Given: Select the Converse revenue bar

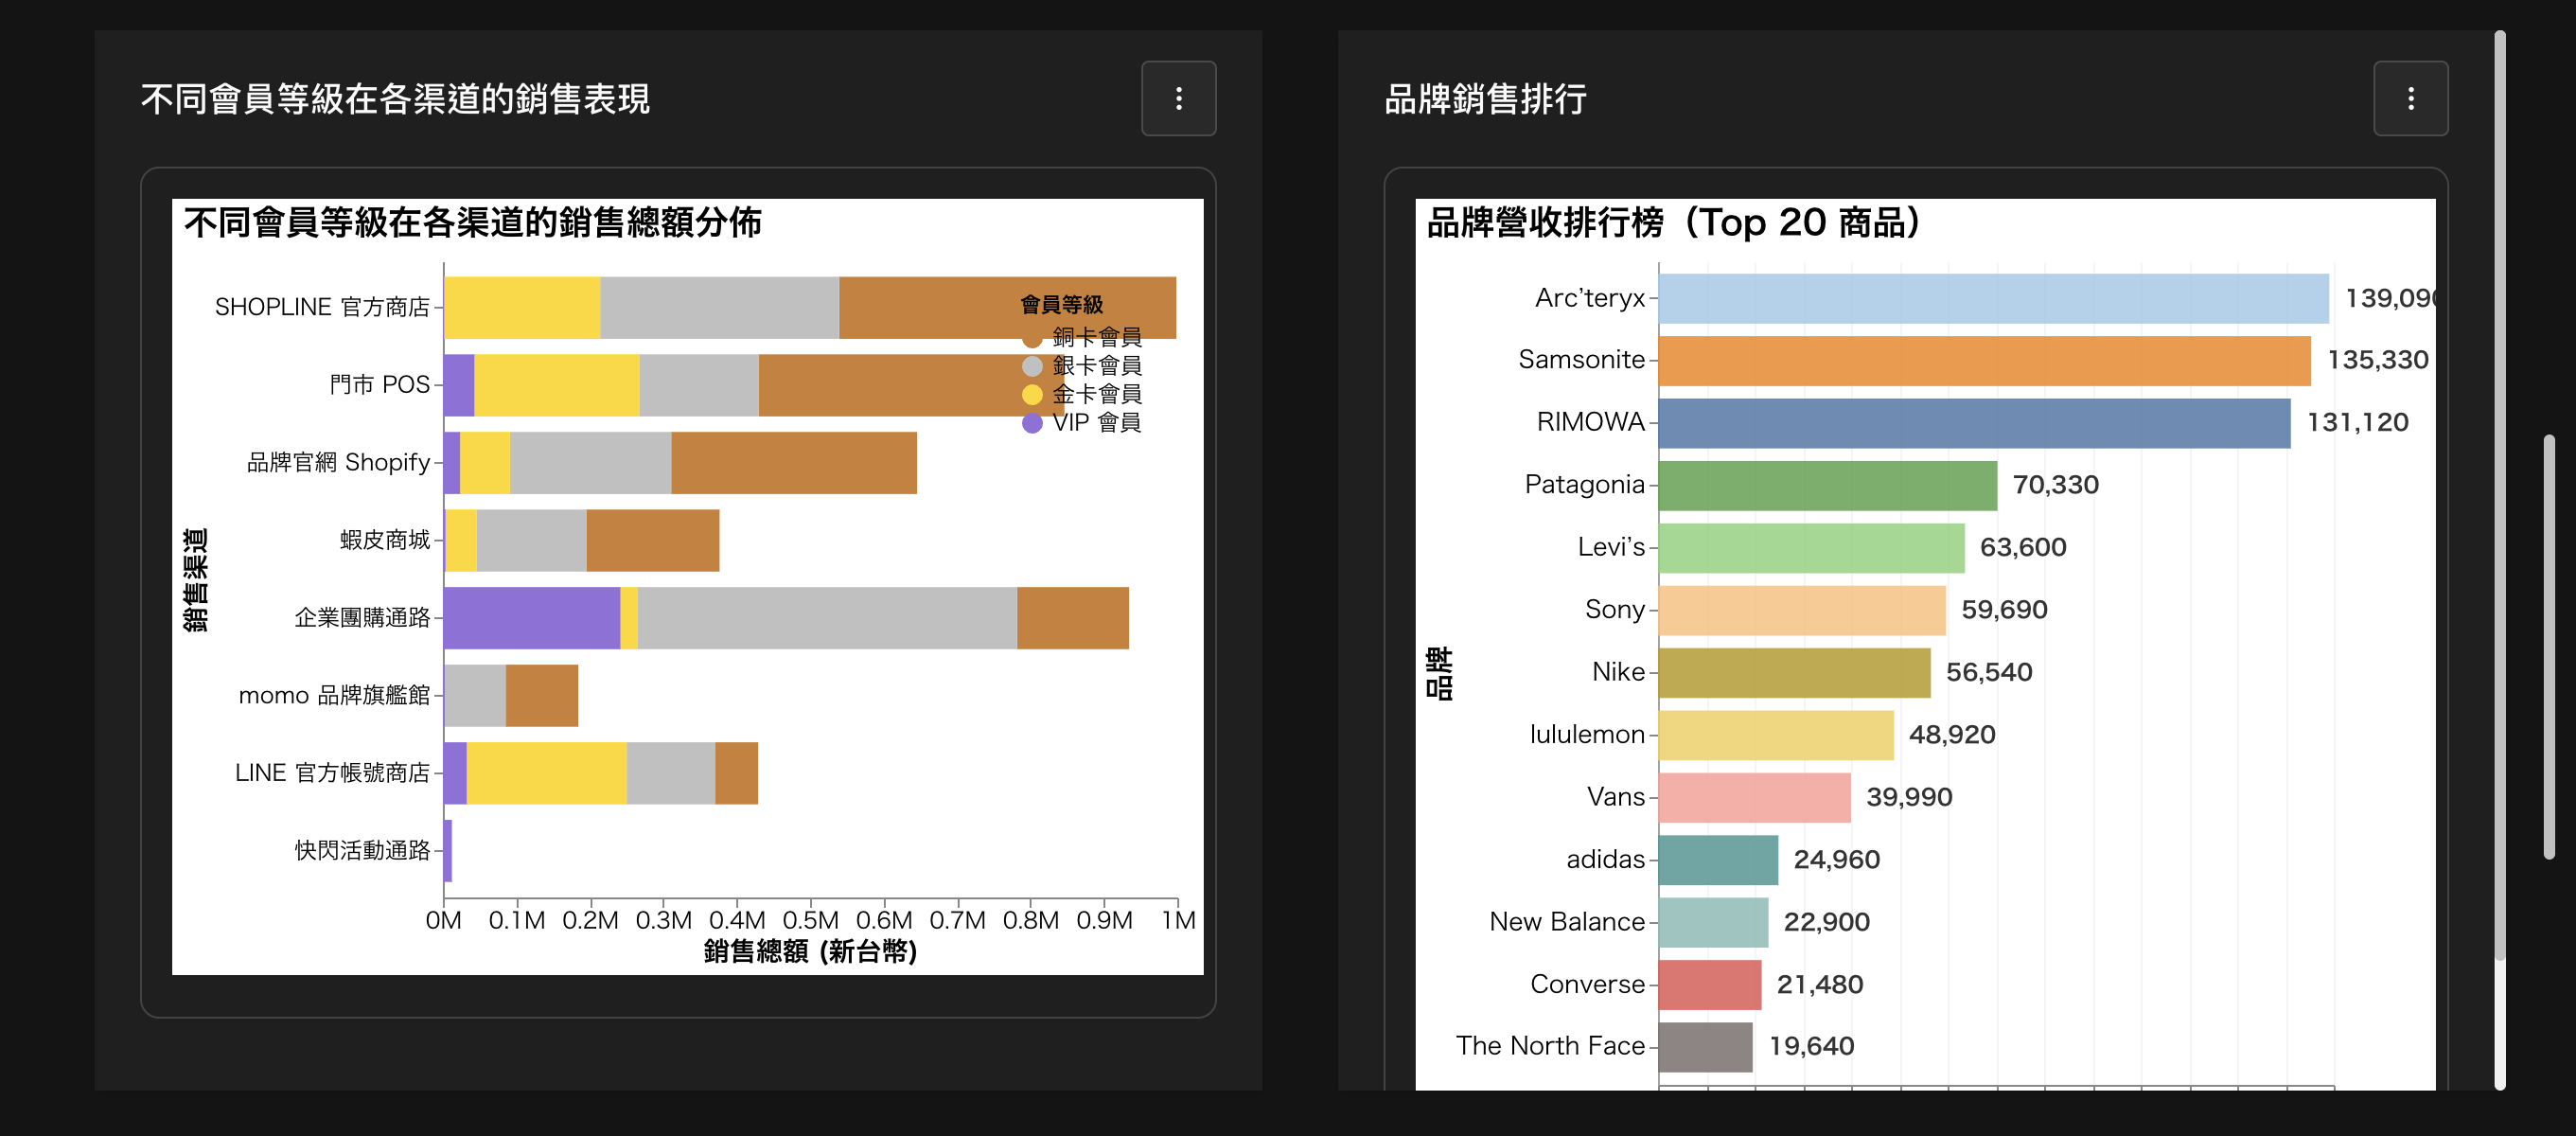Looking at the screenshot, I should [1710, 985].
